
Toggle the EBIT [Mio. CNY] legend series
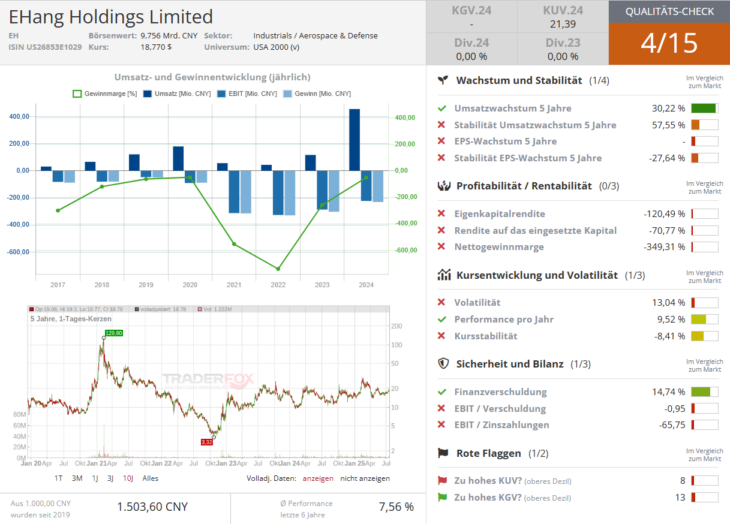(247, 94)
